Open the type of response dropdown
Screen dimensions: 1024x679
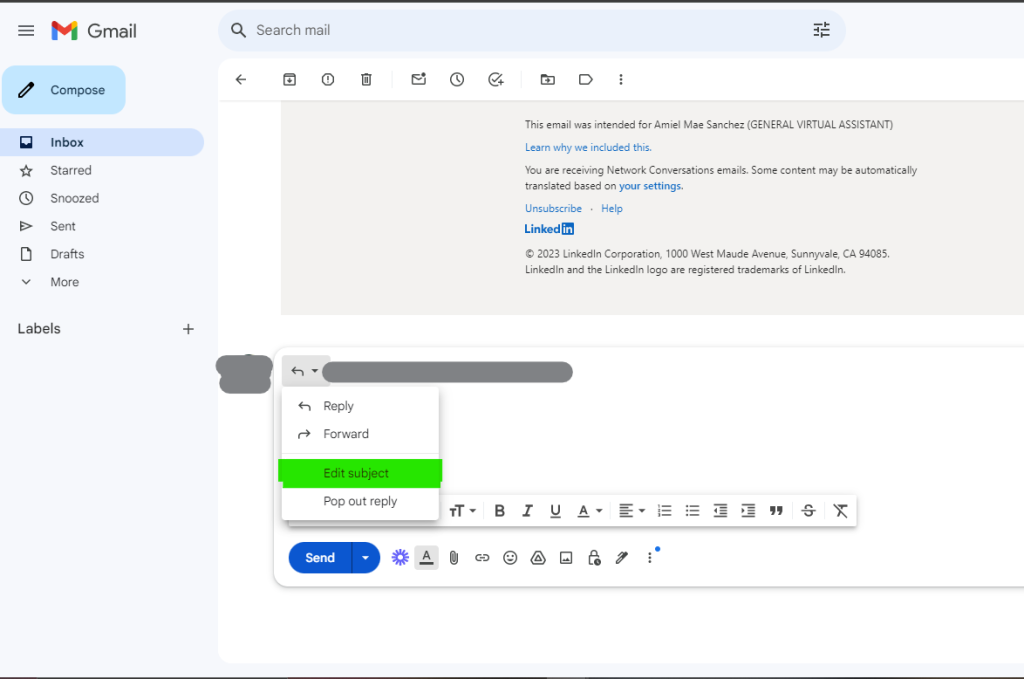point(305,371)
